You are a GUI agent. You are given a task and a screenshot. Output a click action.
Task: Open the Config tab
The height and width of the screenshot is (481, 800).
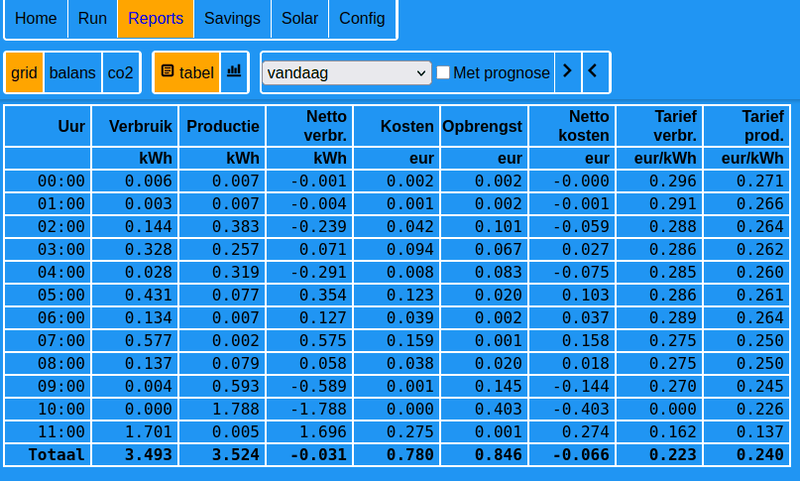pos(362,18)
